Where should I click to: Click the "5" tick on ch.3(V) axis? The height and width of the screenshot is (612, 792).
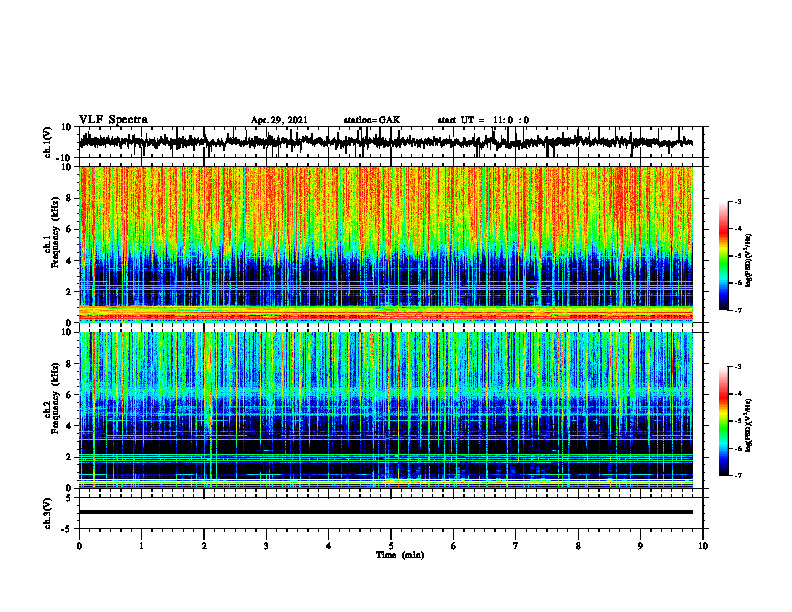click(69, 497)
